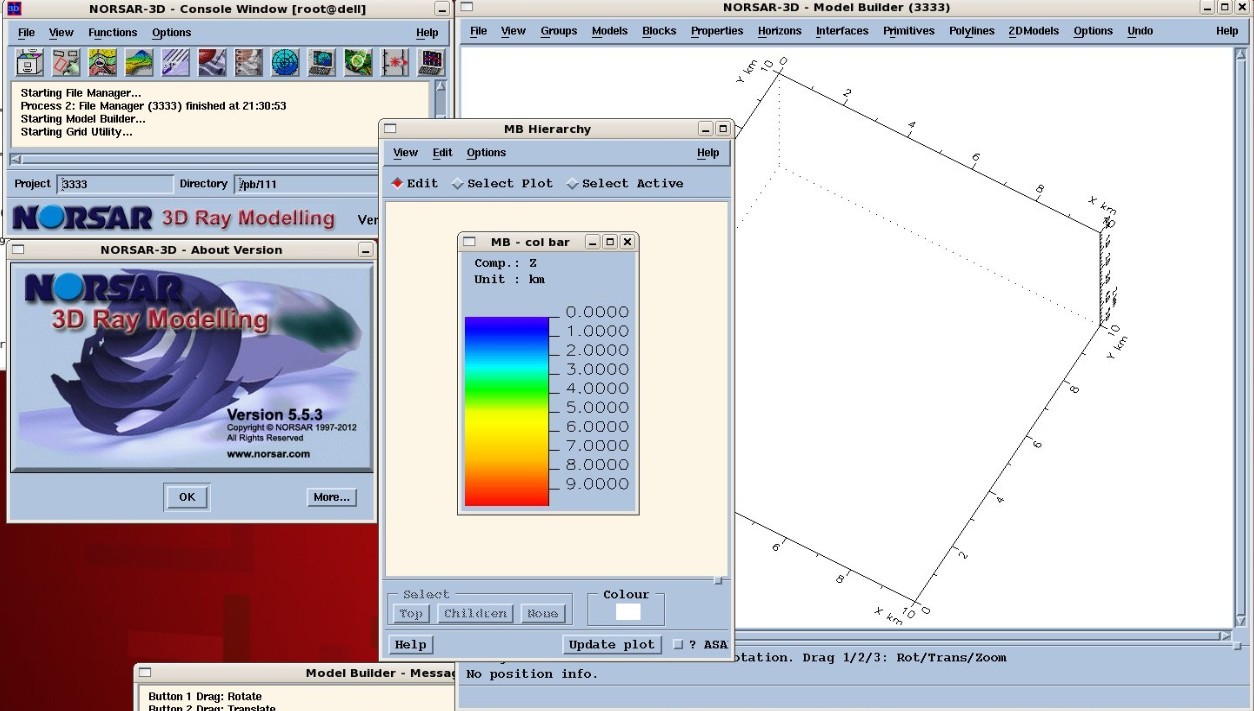The height and width of the screenshot is (711, 1254).
Task: Open Edit menu in MB Hierarchy
Action: pos(442,153)
